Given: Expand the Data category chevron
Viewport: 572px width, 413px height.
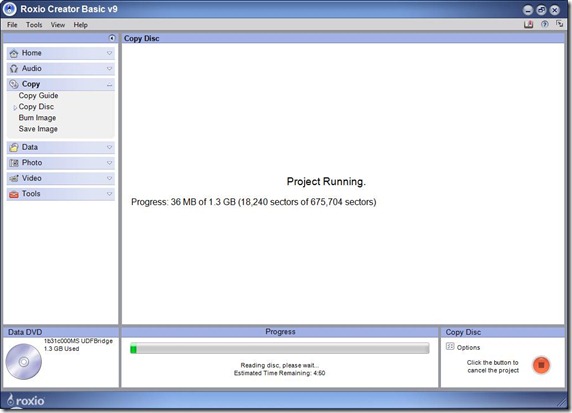Looking at the screenshot, I should 109,147.
